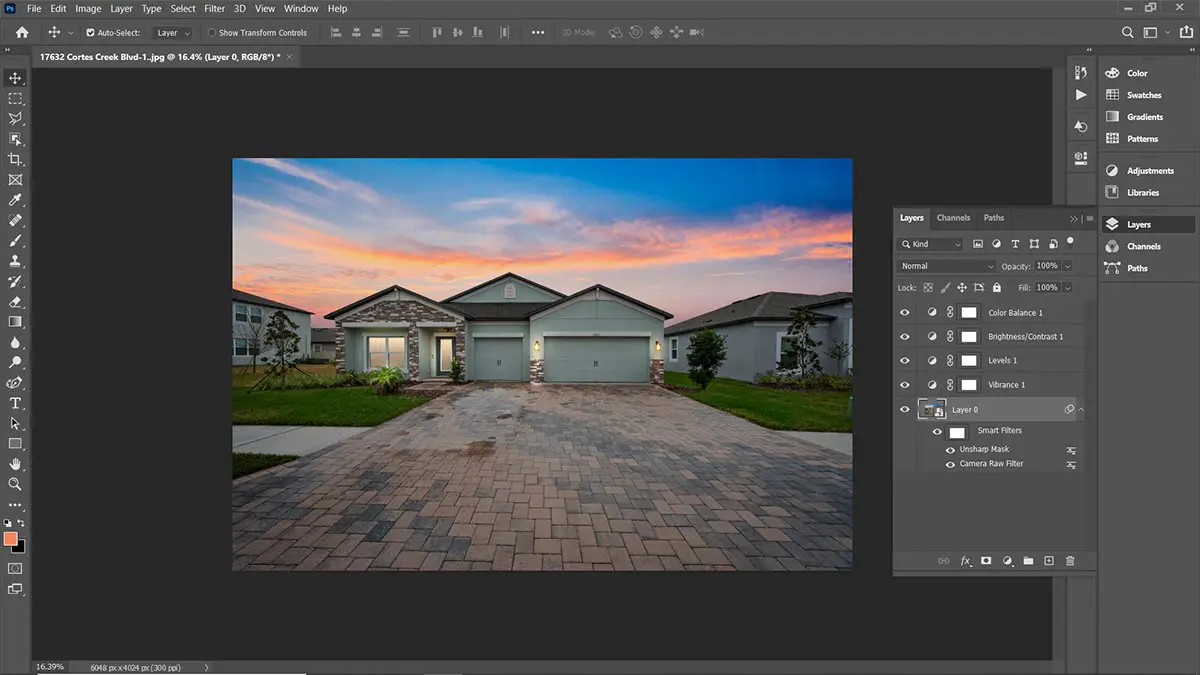The image size is (1200, 675).
Task: Click the Delete layer trash icon
Action: (1070, 561)
